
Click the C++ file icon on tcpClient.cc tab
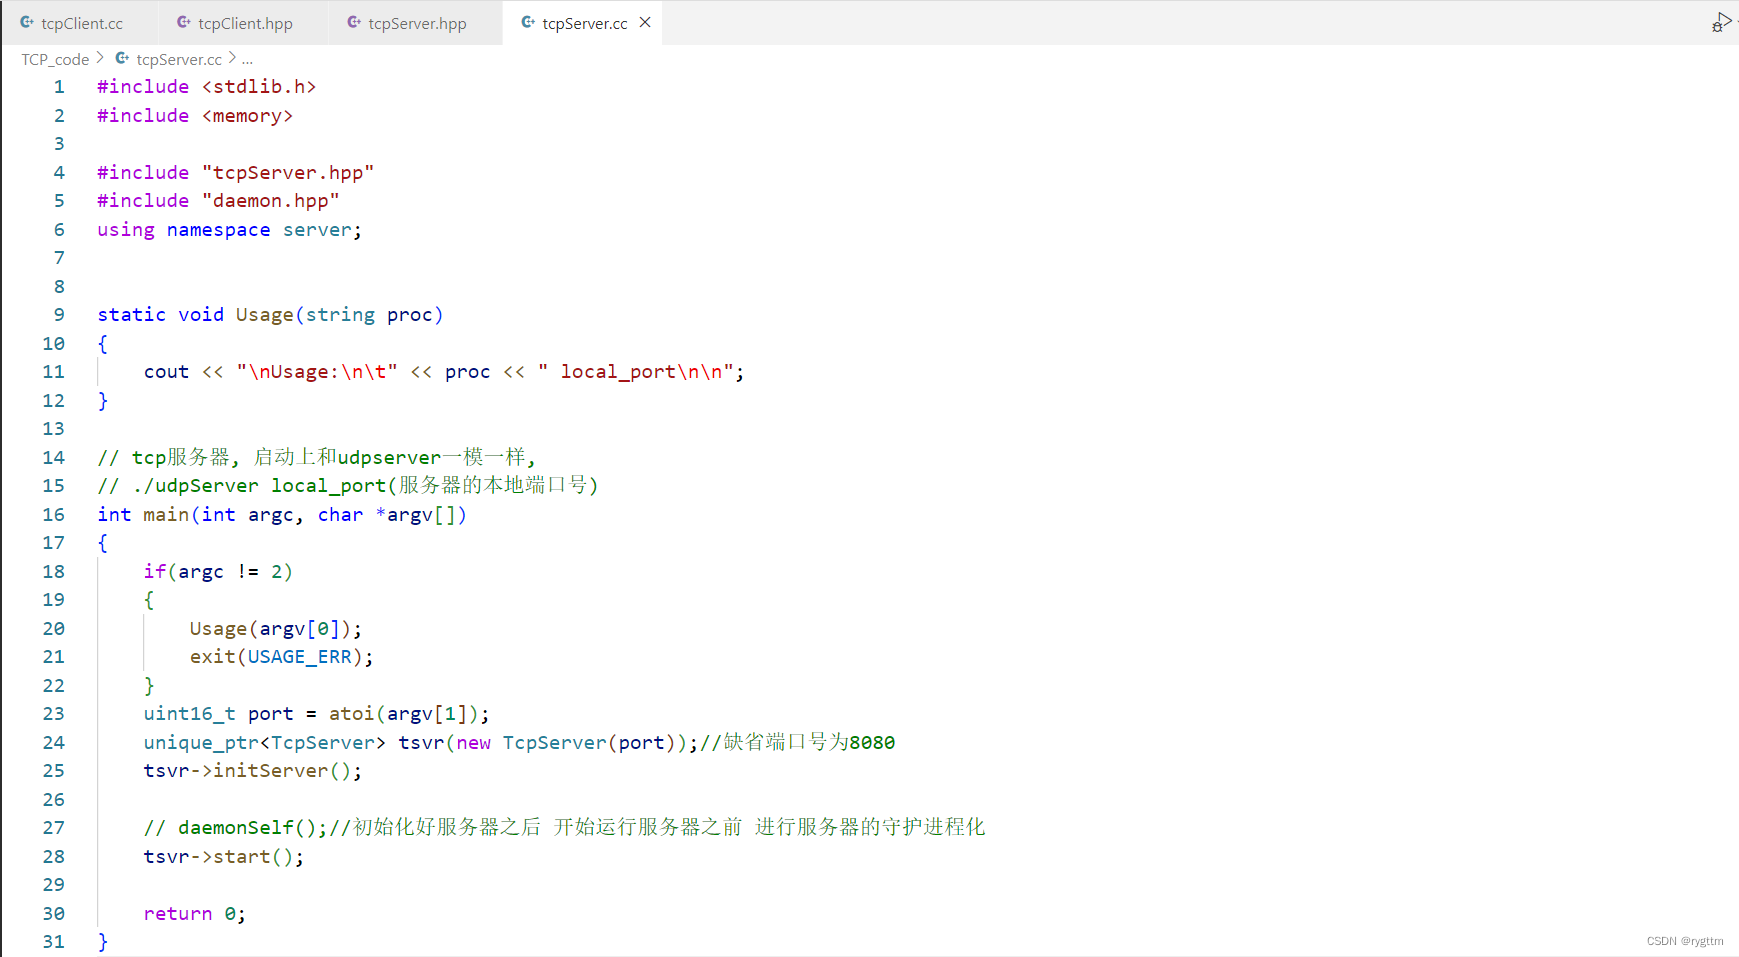click(27, 22)
